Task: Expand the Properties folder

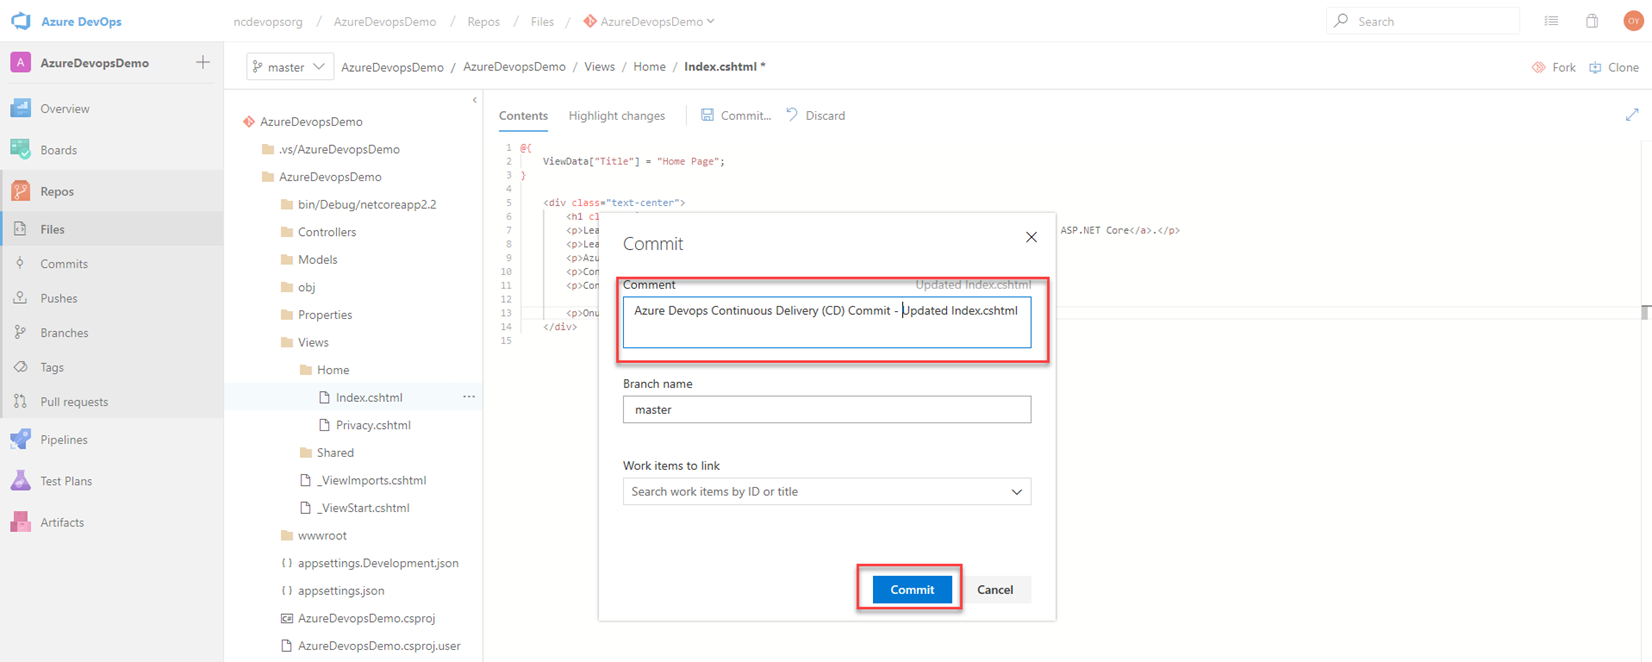Action: tap(316, 314)
